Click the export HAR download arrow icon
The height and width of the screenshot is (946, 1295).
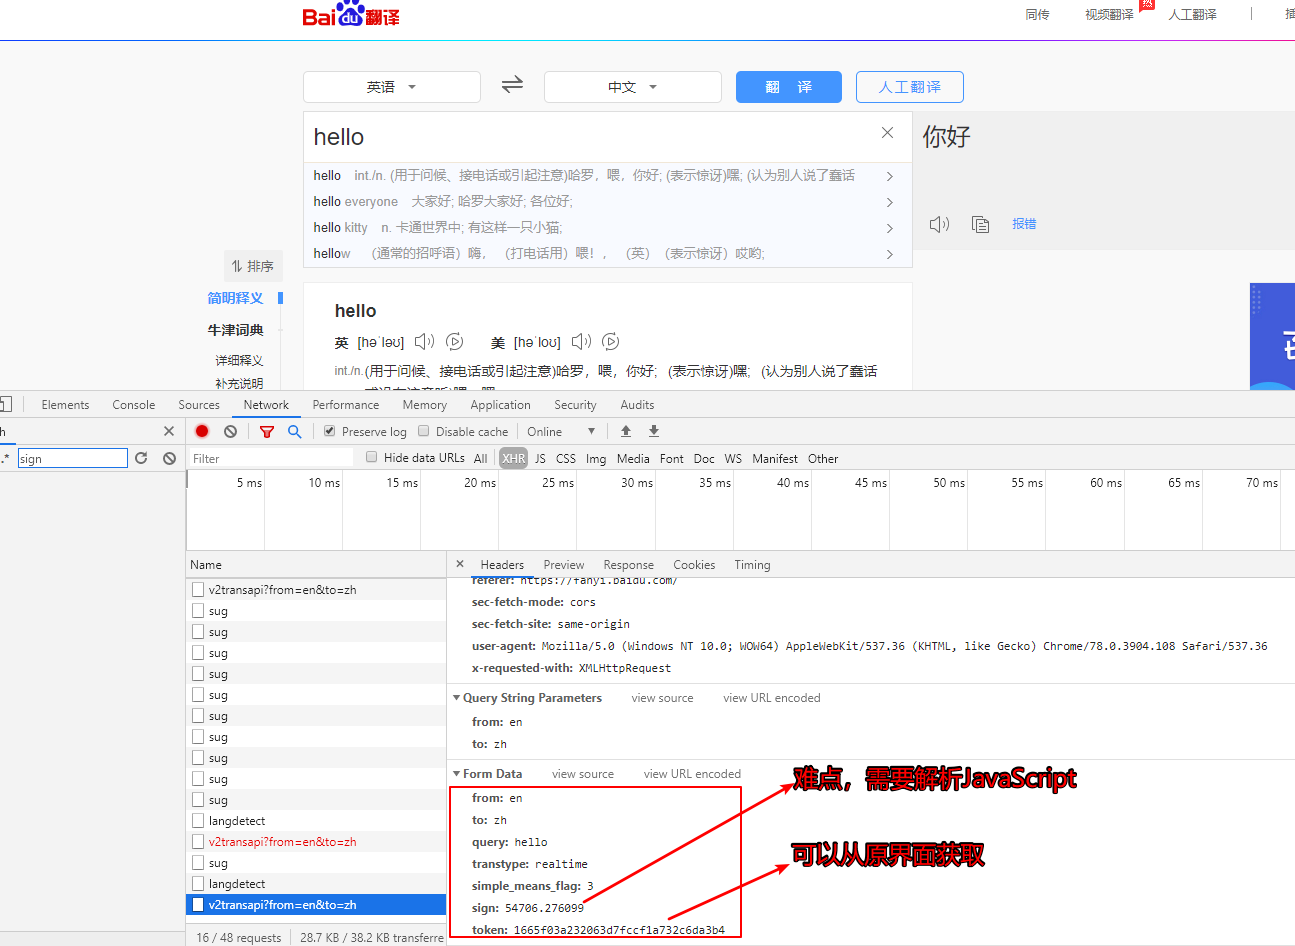653,430
